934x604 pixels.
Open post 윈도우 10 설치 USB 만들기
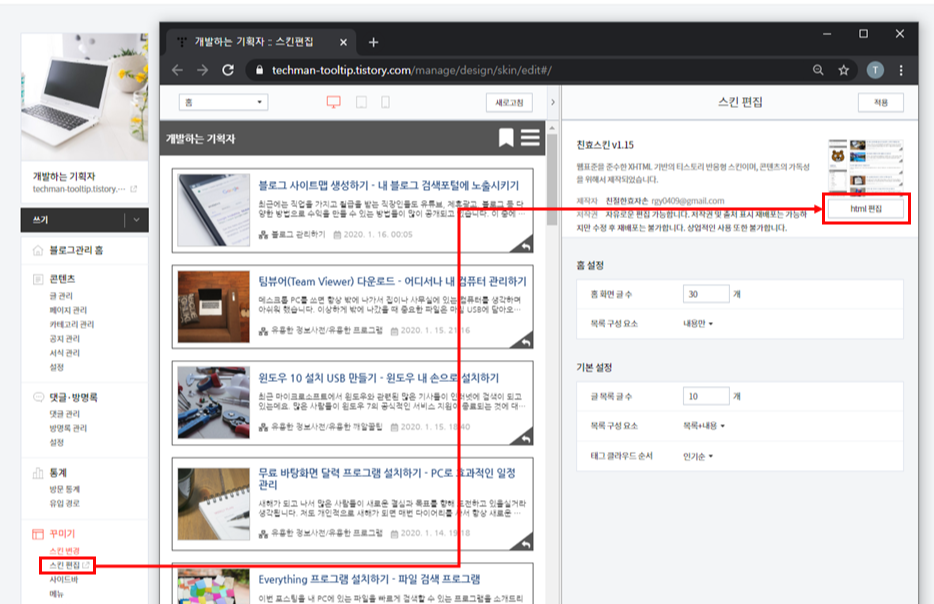click(378, 378)
